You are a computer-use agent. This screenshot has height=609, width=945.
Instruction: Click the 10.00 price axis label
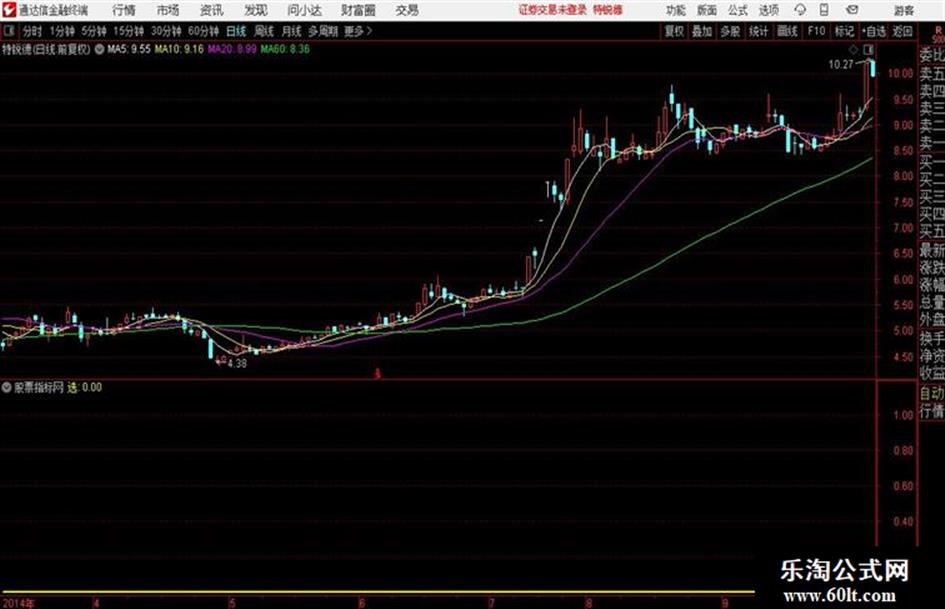point(900,73)
